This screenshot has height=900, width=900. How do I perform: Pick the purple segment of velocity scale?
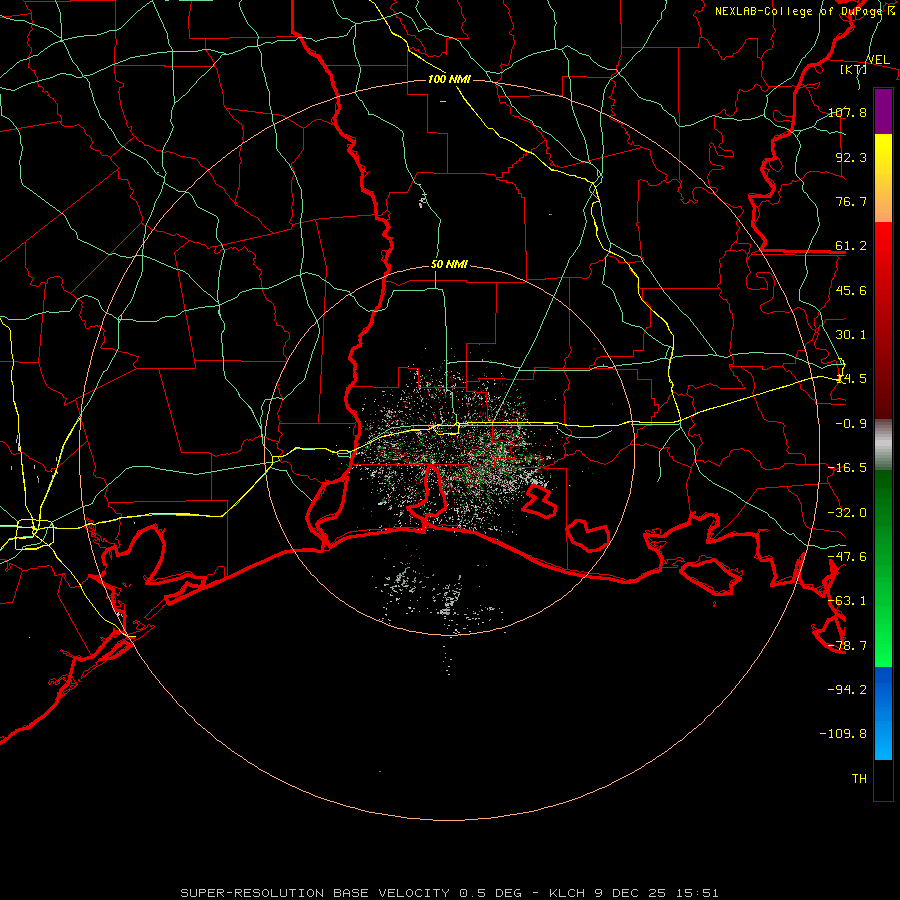[x=883, y=112]
